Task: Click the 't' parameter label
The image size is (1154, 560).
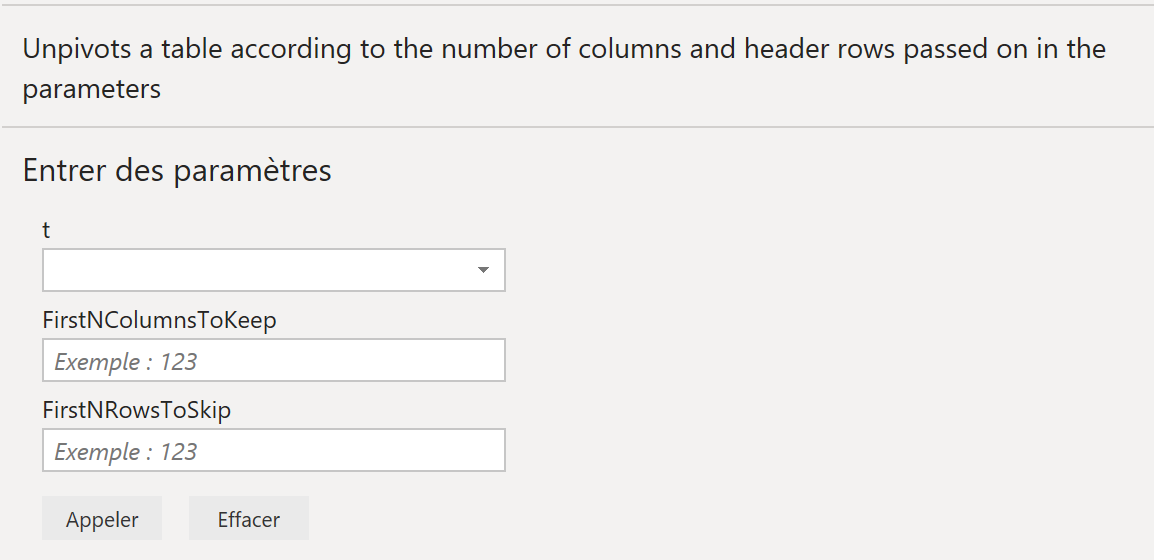Action: click(46, 230)
